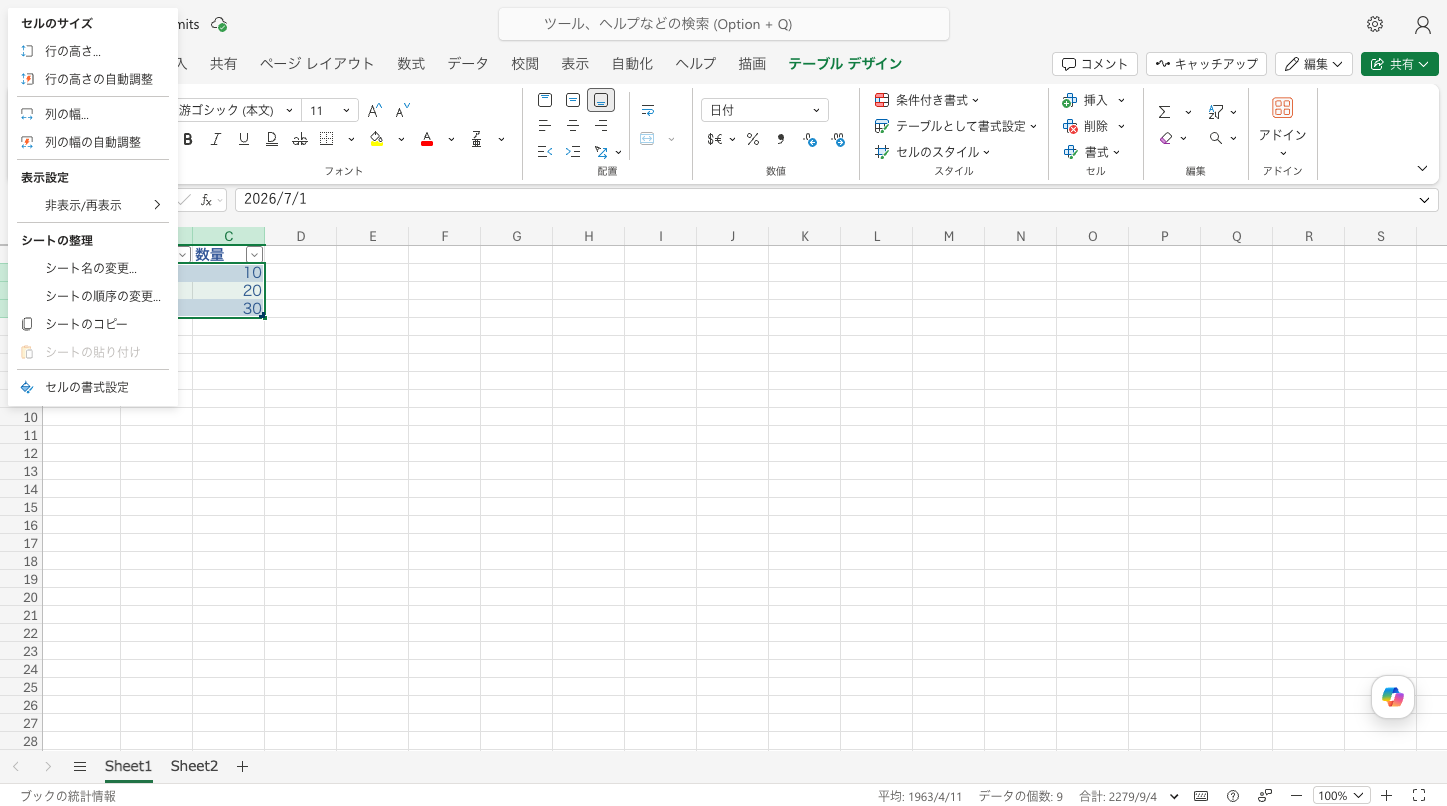Open the 条件付き書式 dropdown
This screenshot has width=1447, height=806.
pyautogui.click(x=927, y=100)
